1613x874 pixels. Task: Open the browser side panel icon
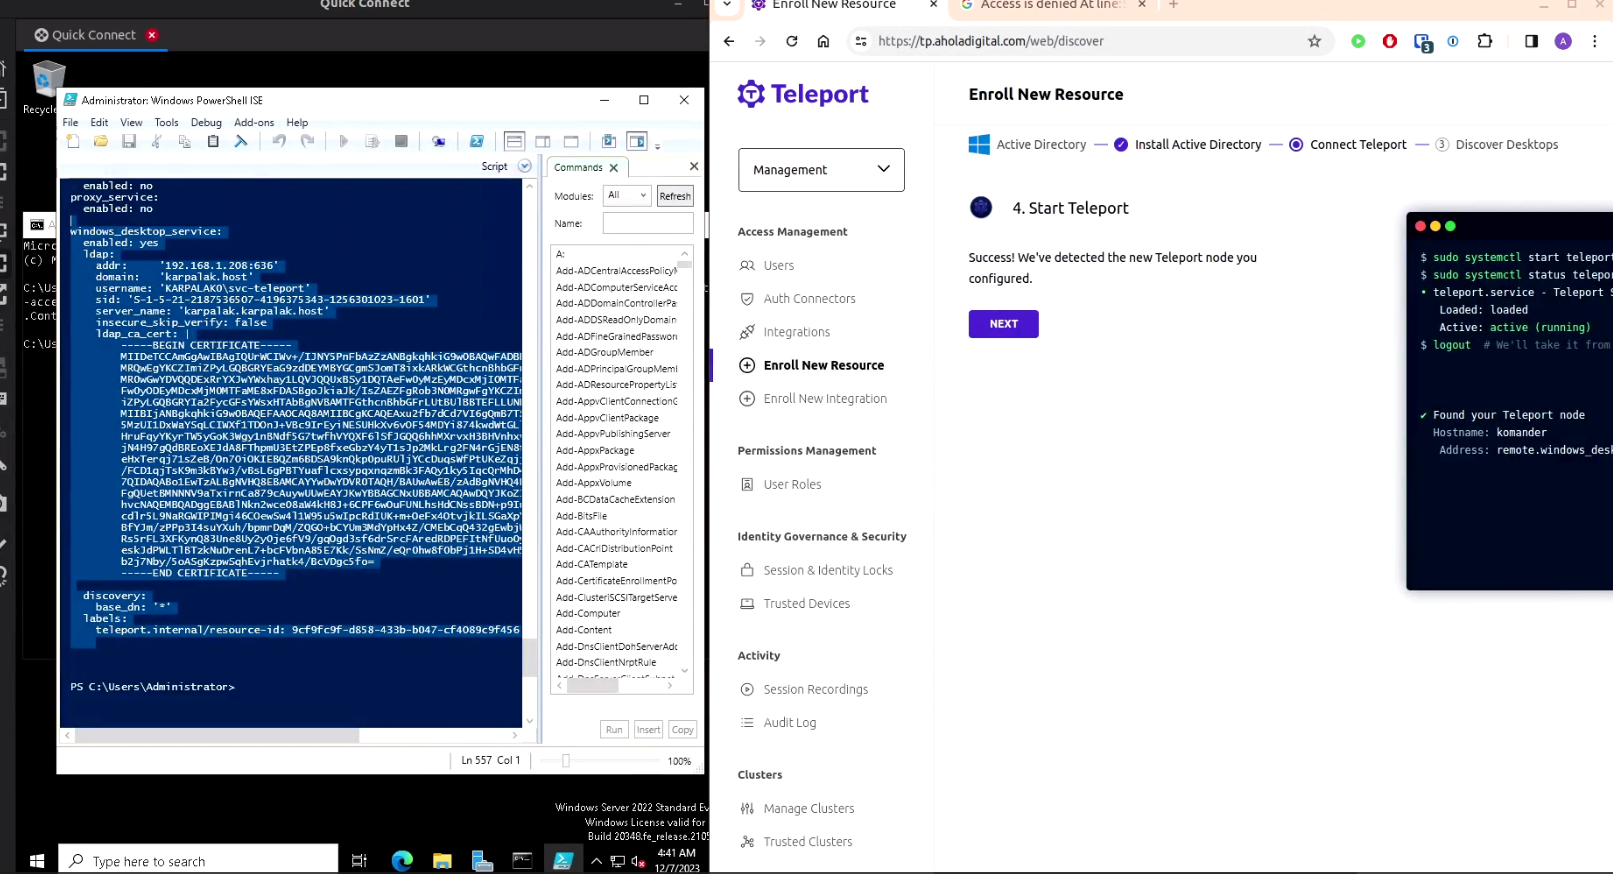[x=1531, y=41]
